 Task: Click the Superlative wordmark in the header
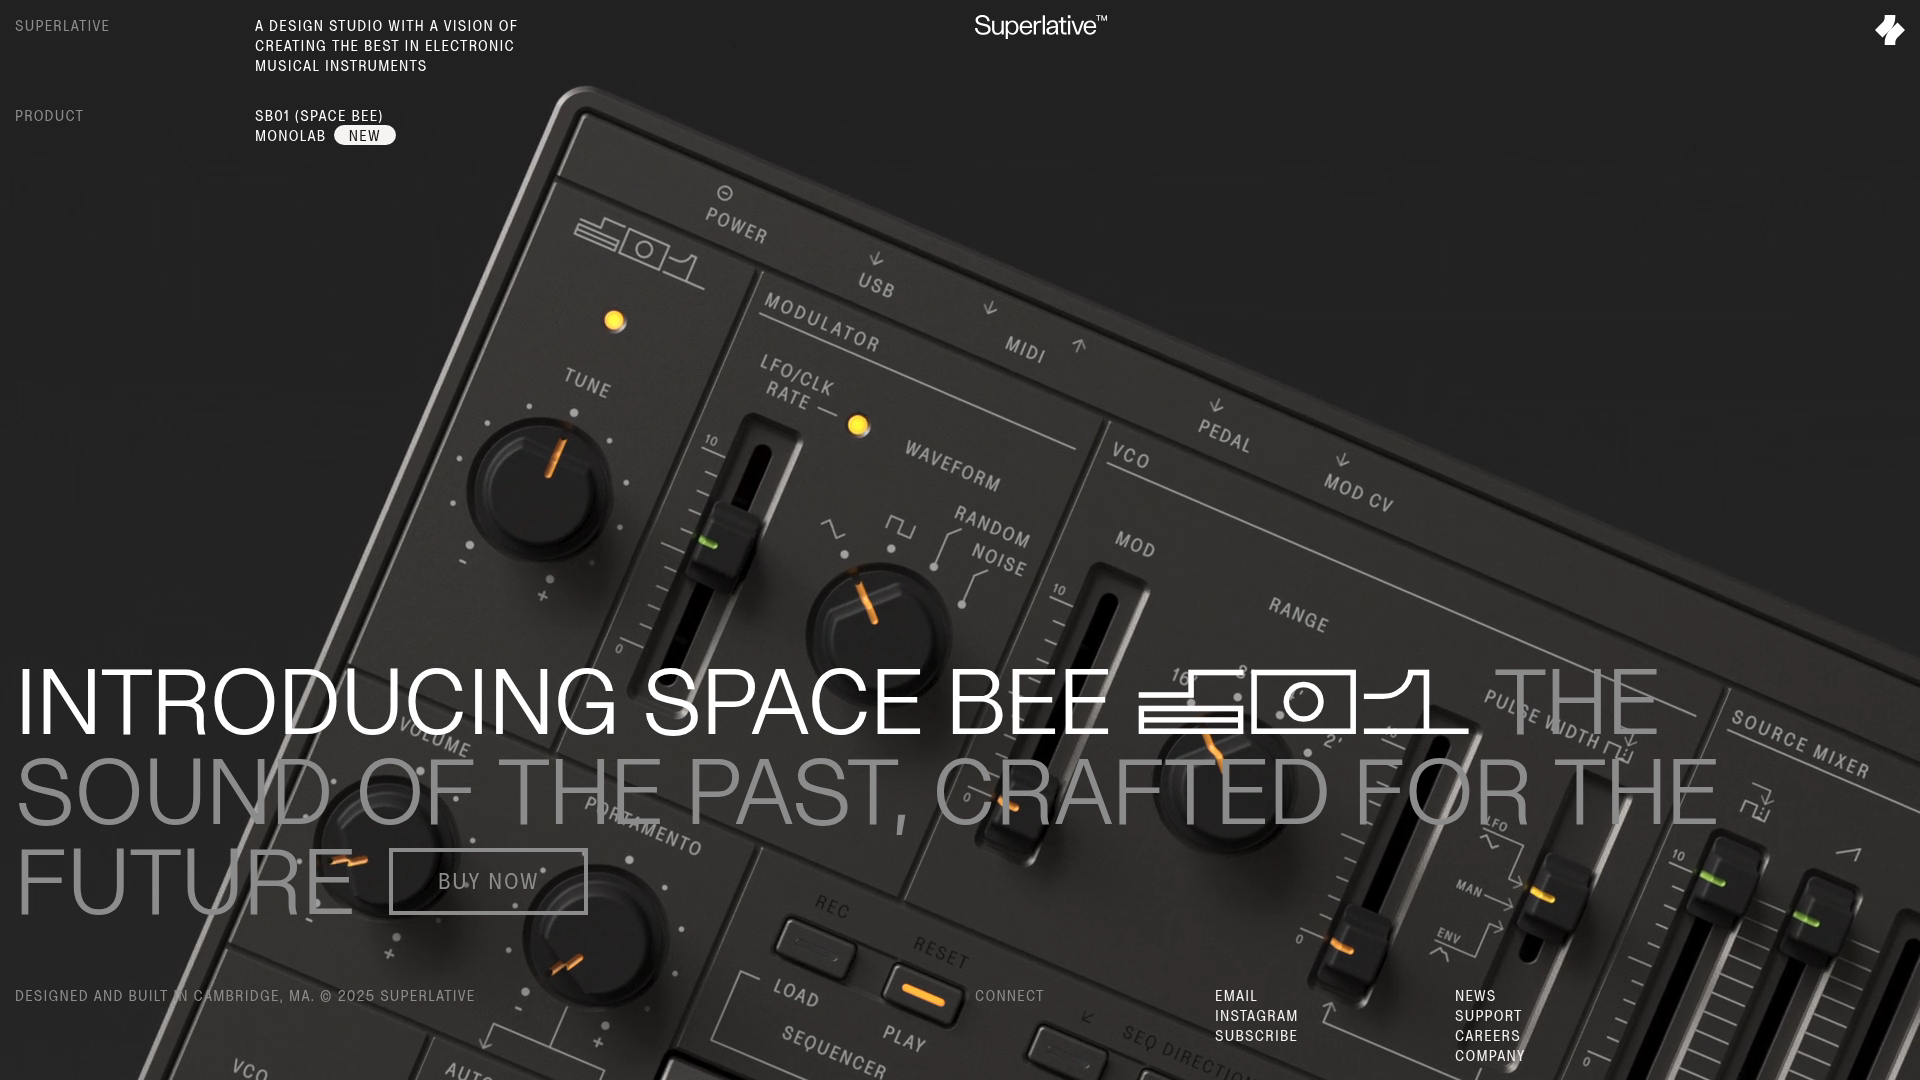tap(1040, 27)
